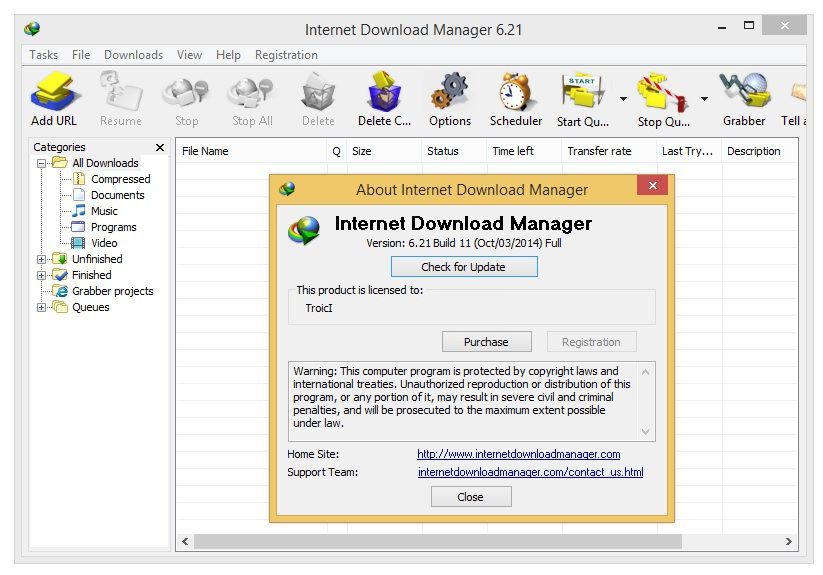The width and height of the screenshot is (823, 575).
Task: Close the About dialog with red X
Action: click(x=653, y=185)
